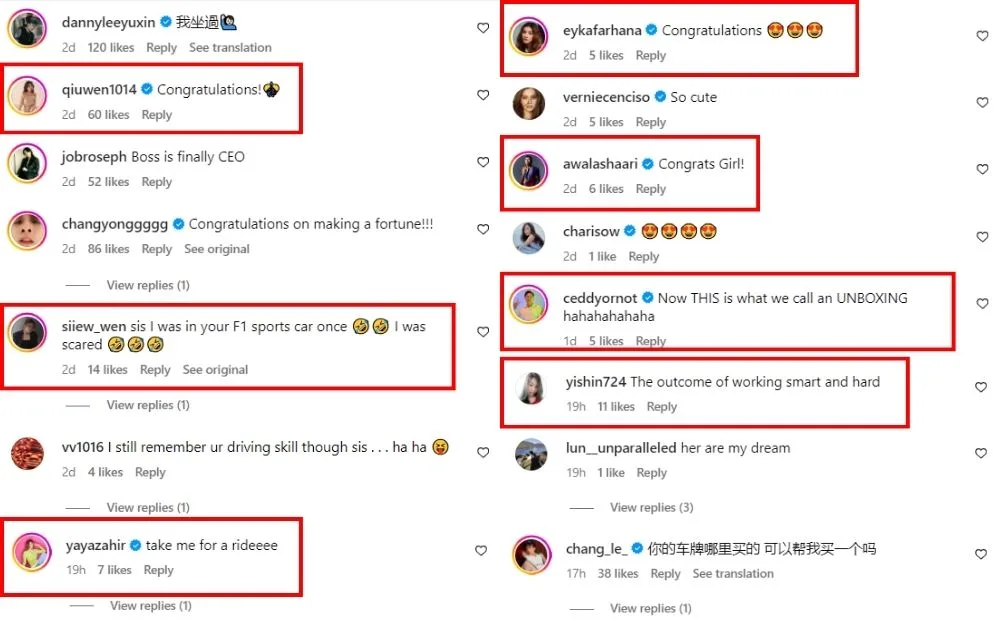Click Reply on charisow's emoji comment

(643, 257)
